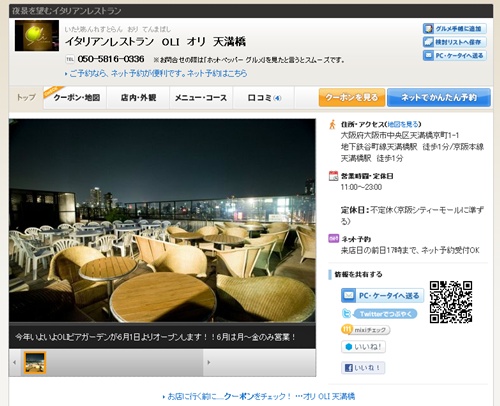Send info via envelope PC・ケータイへ送る button
This screenshot has height=406, width=500.
click(x=382, y=295)
